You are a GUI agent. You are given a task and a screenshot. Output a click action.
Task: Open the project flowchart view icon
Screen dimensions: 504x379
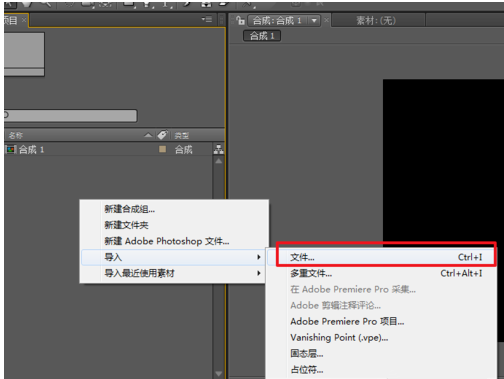coord(218,149)
